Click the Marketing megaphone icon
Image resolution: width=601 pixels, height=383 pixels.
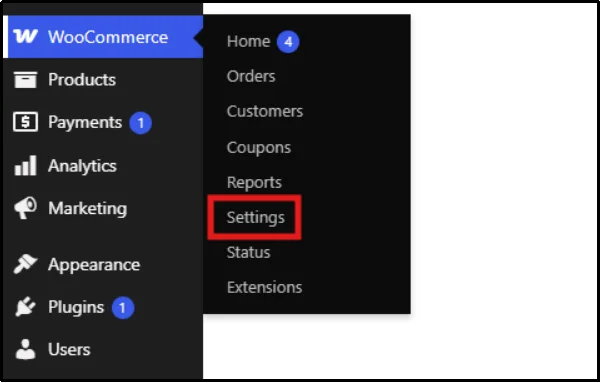point(25,208)
